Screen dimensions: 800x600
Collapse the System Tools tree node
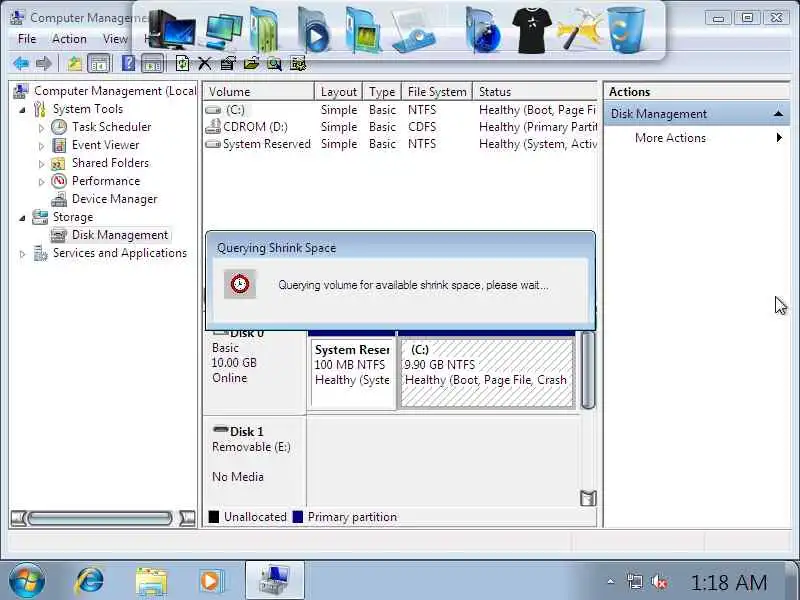click(22, 109)
